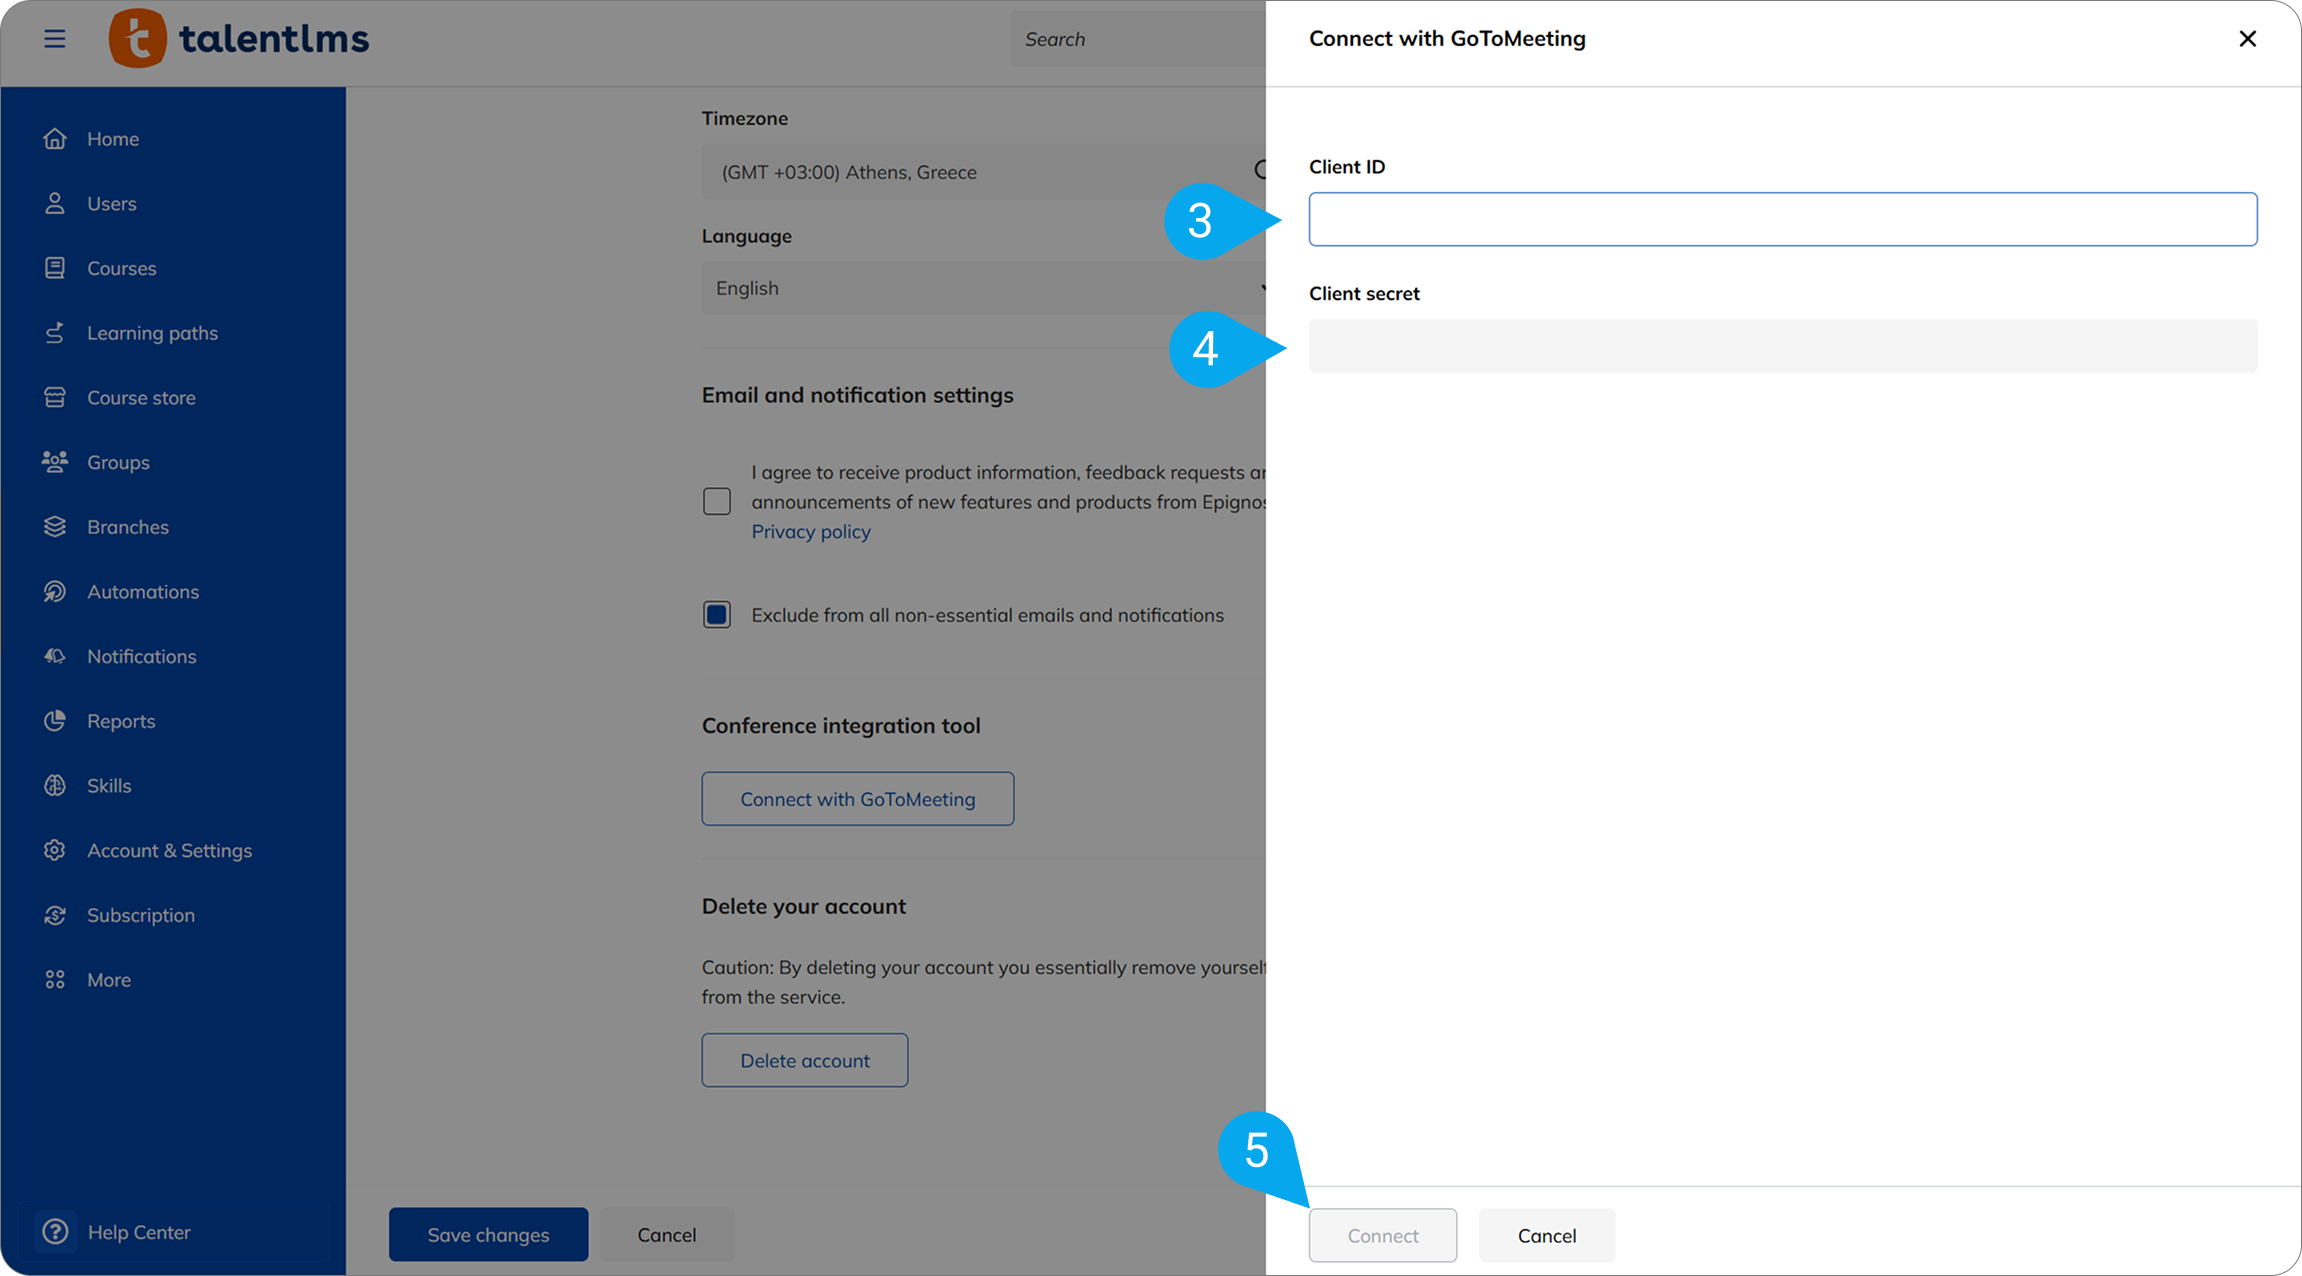Screen dimensions: 2302x1276
Task: Click Cancel in the GoToMeeting panel
Action: pyautogui.click(x=1546, y=1236)
